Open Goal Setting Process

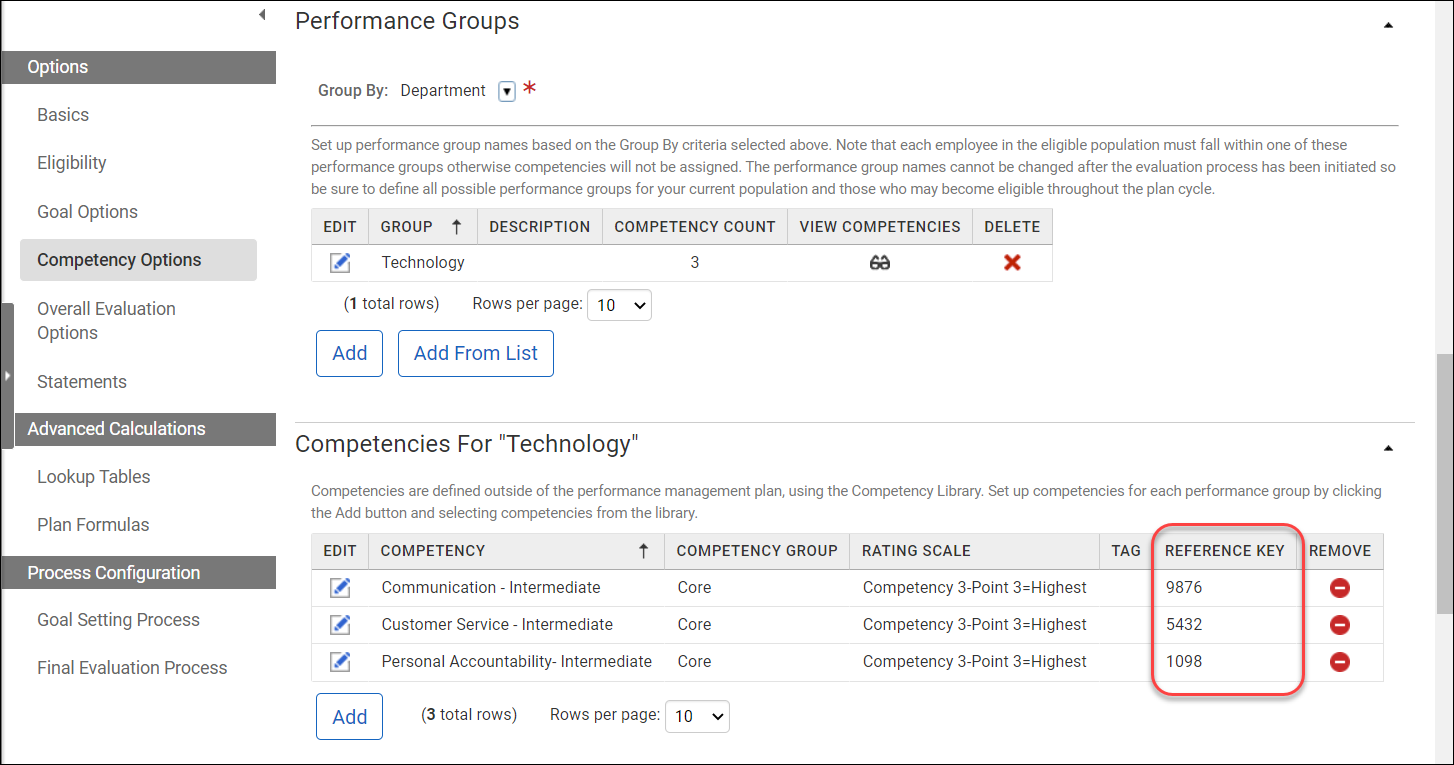(x=119, y=620)
